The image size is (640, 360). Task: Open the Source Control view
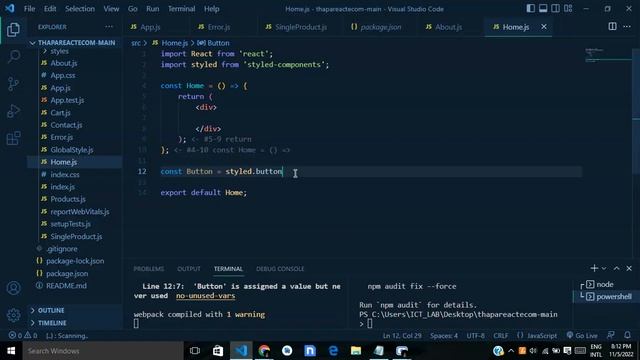tap(13, 84)
